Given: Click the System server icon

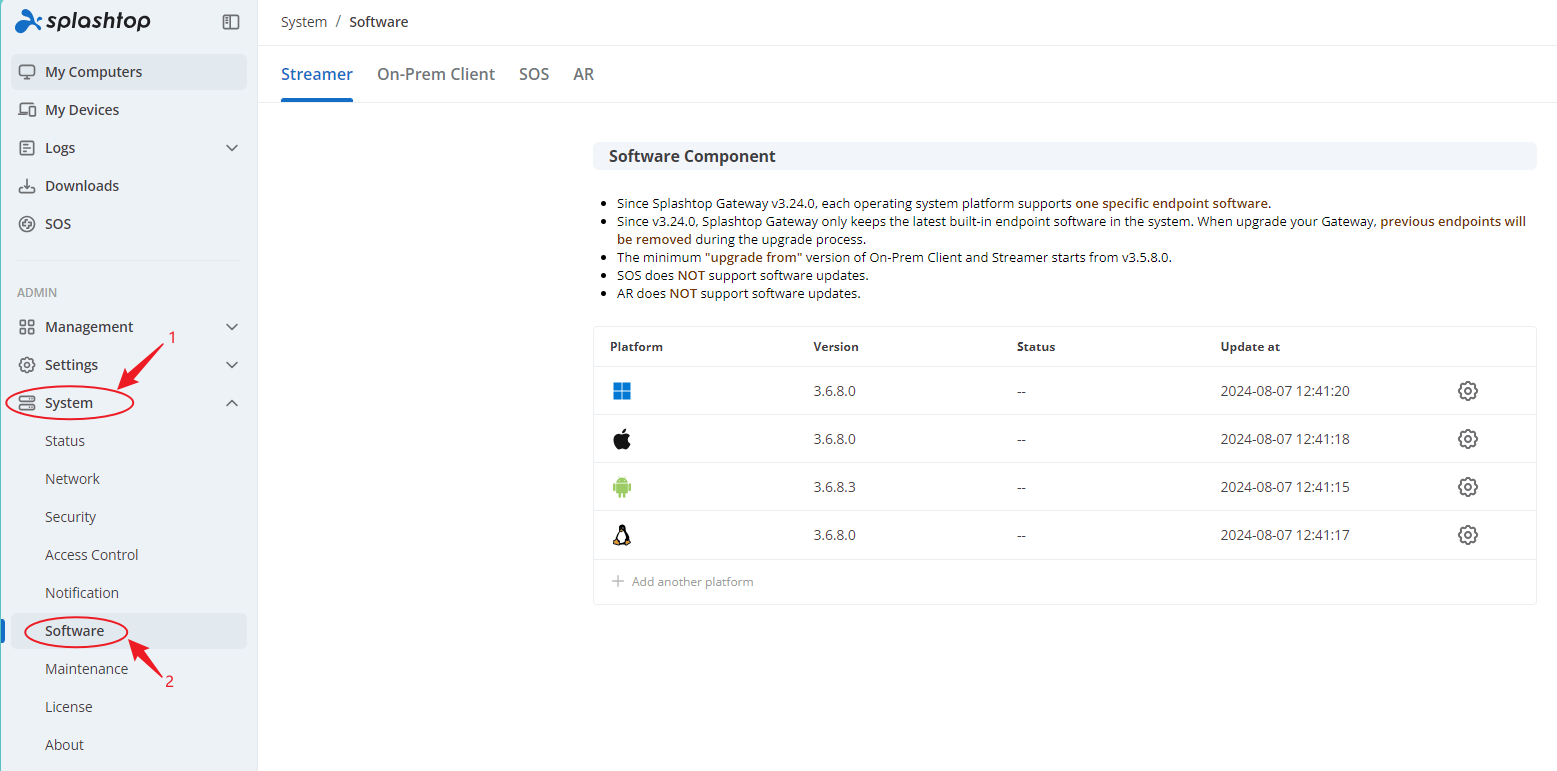Looking at the screenshot, I should (27, 403).
